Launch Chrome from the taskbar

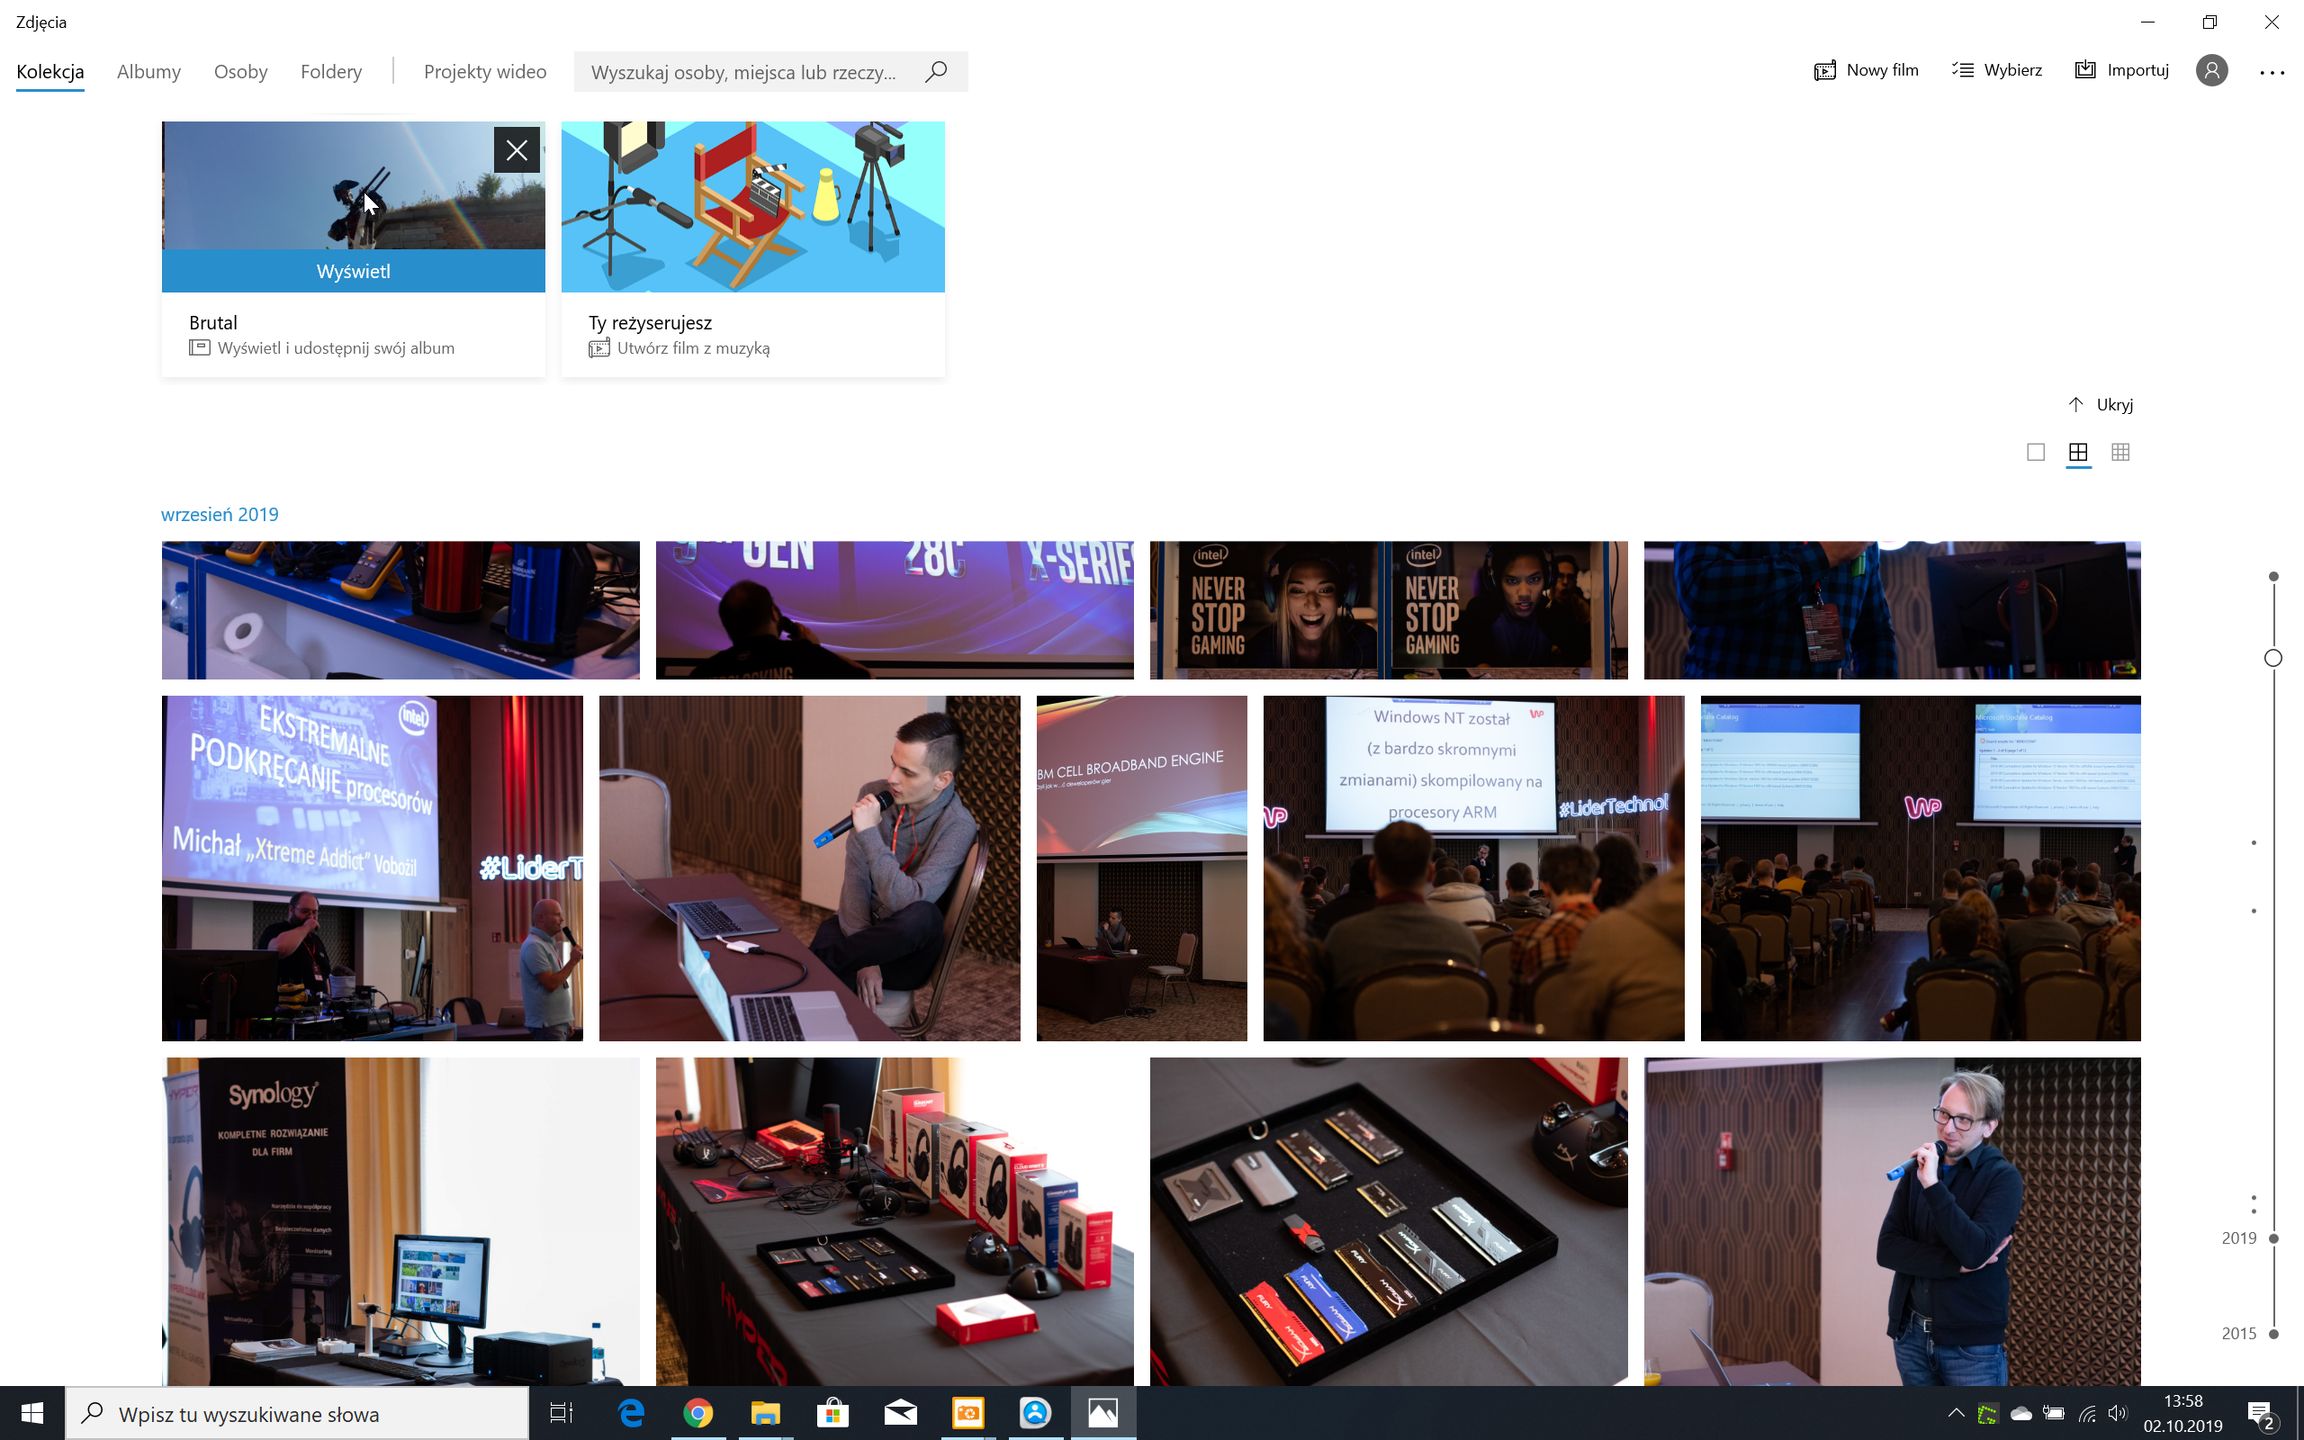click(698, 1413)
